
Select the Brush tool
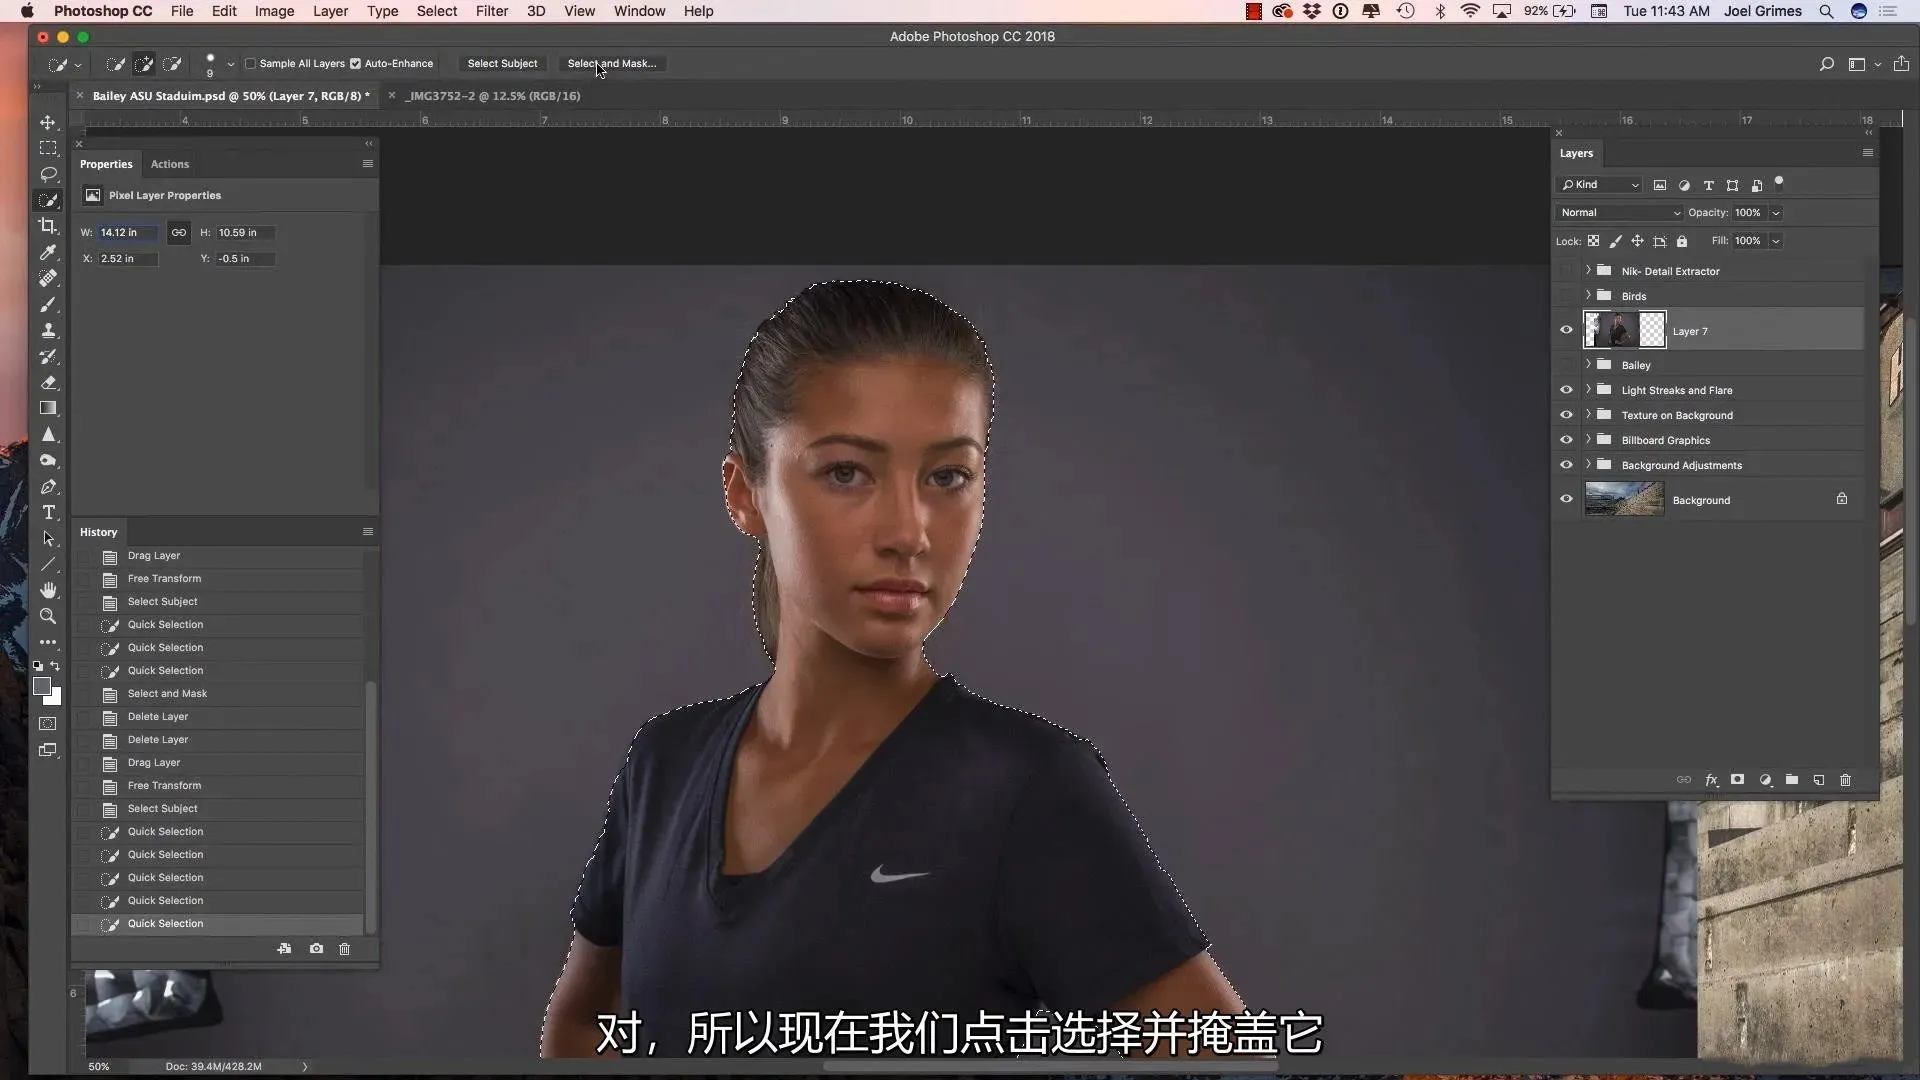(48, 304)
